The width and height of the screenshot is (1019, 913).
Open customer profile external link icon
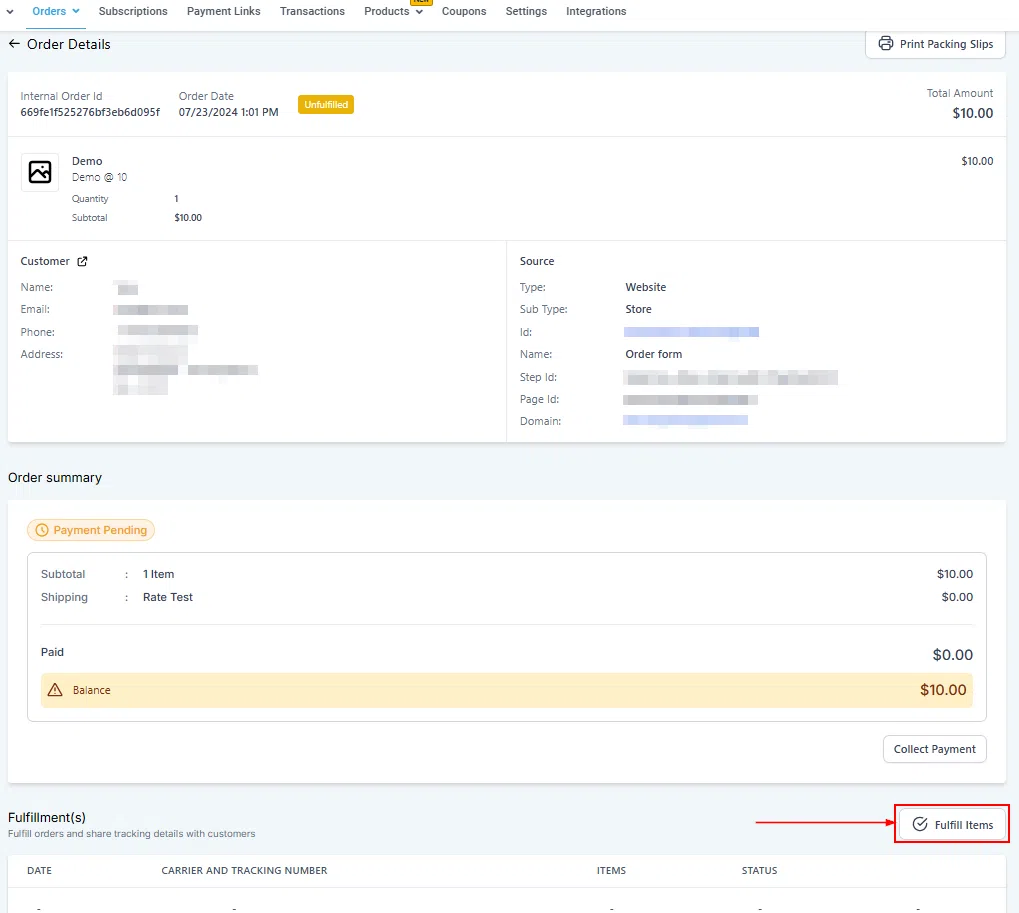click(x=83, y=261)
